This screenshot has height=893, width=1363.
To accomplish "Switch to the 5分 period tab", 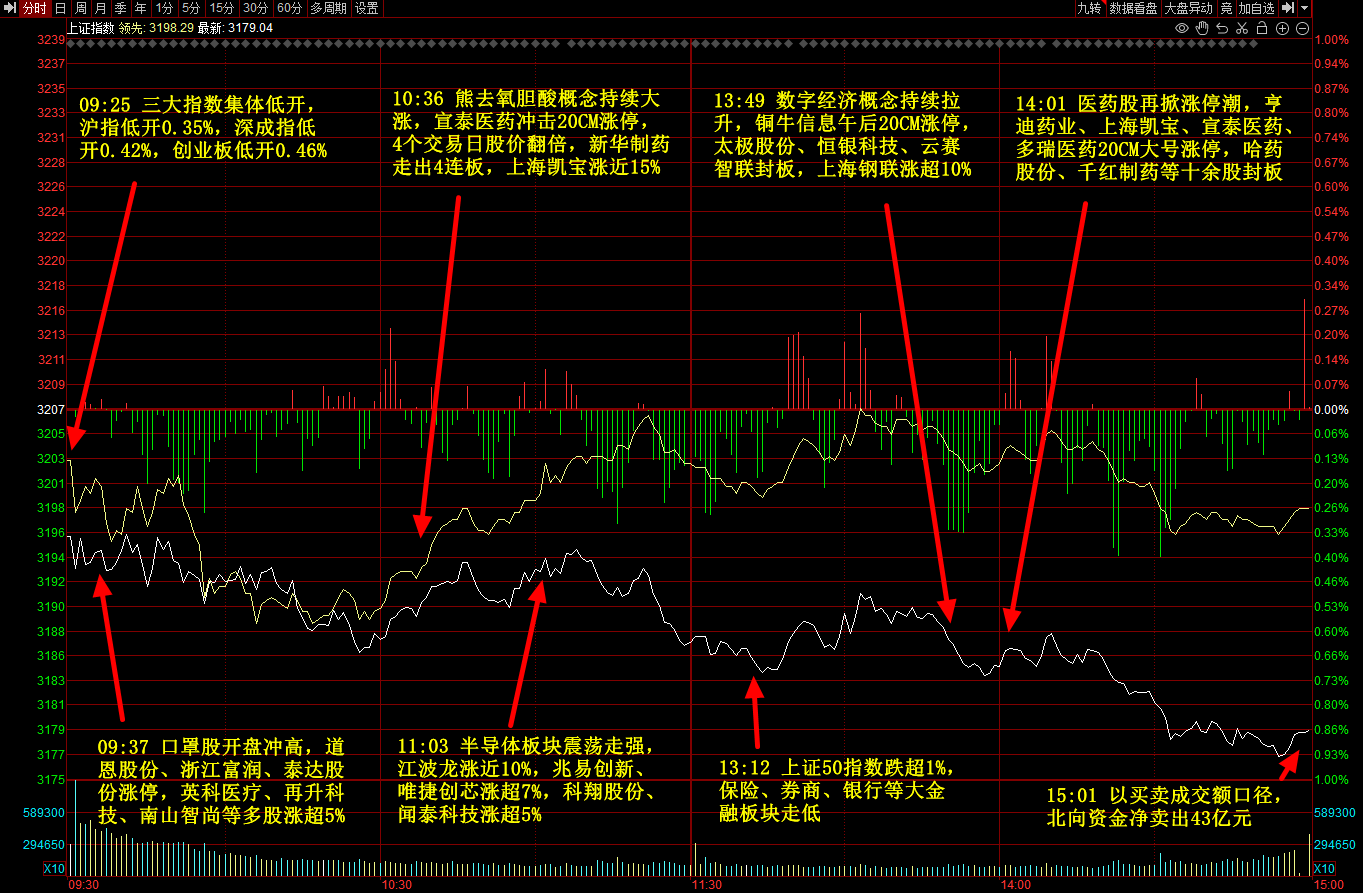I will click(190, 8).
